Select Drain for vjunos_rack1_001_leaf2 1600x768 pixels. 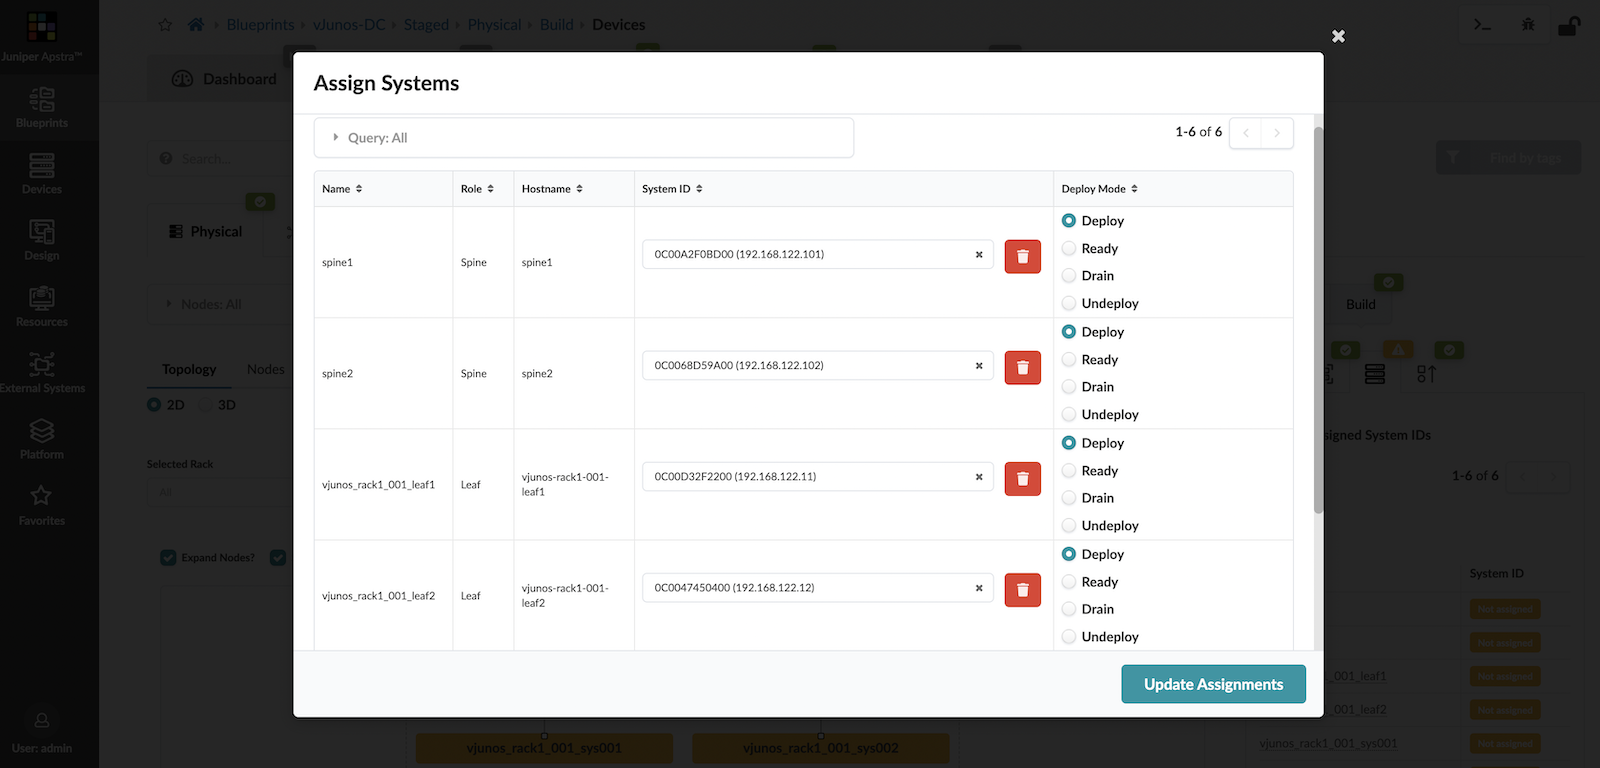tap(1069, 609)
